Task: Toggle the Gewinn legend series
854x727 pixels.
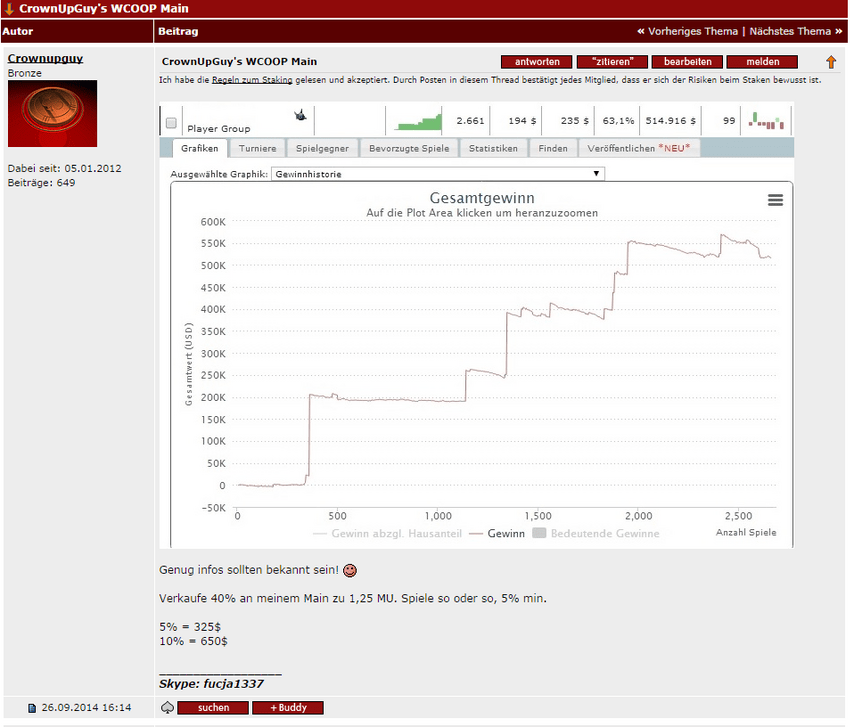Action: point(497,534)
